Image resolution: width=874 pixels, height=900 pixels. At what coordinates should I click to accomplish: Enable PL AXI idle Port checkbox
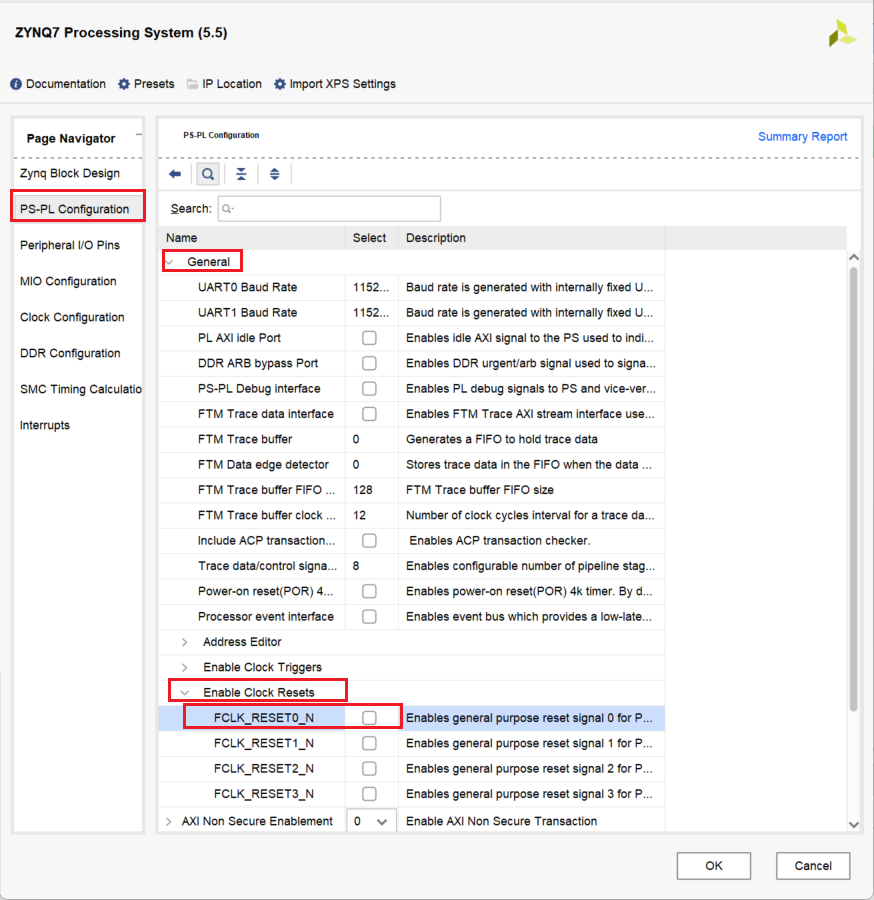coord(369,338)
